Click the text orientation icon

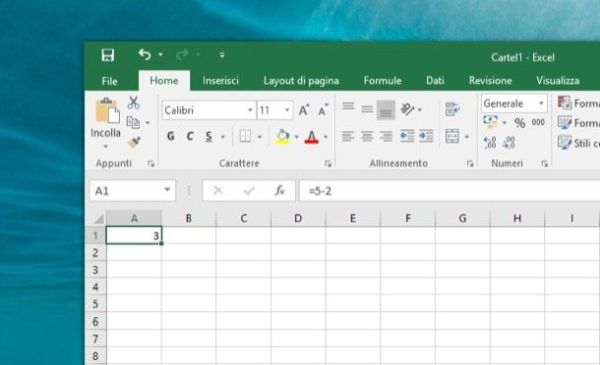point(407,109)
